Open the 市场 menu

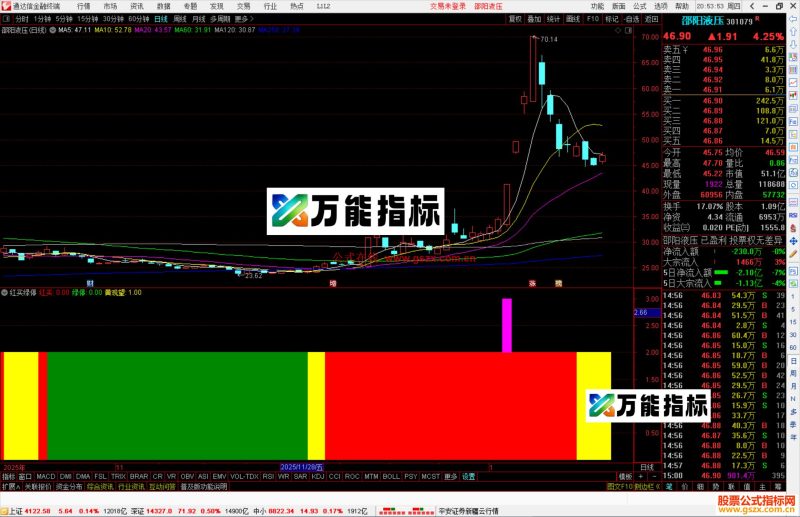110,6
